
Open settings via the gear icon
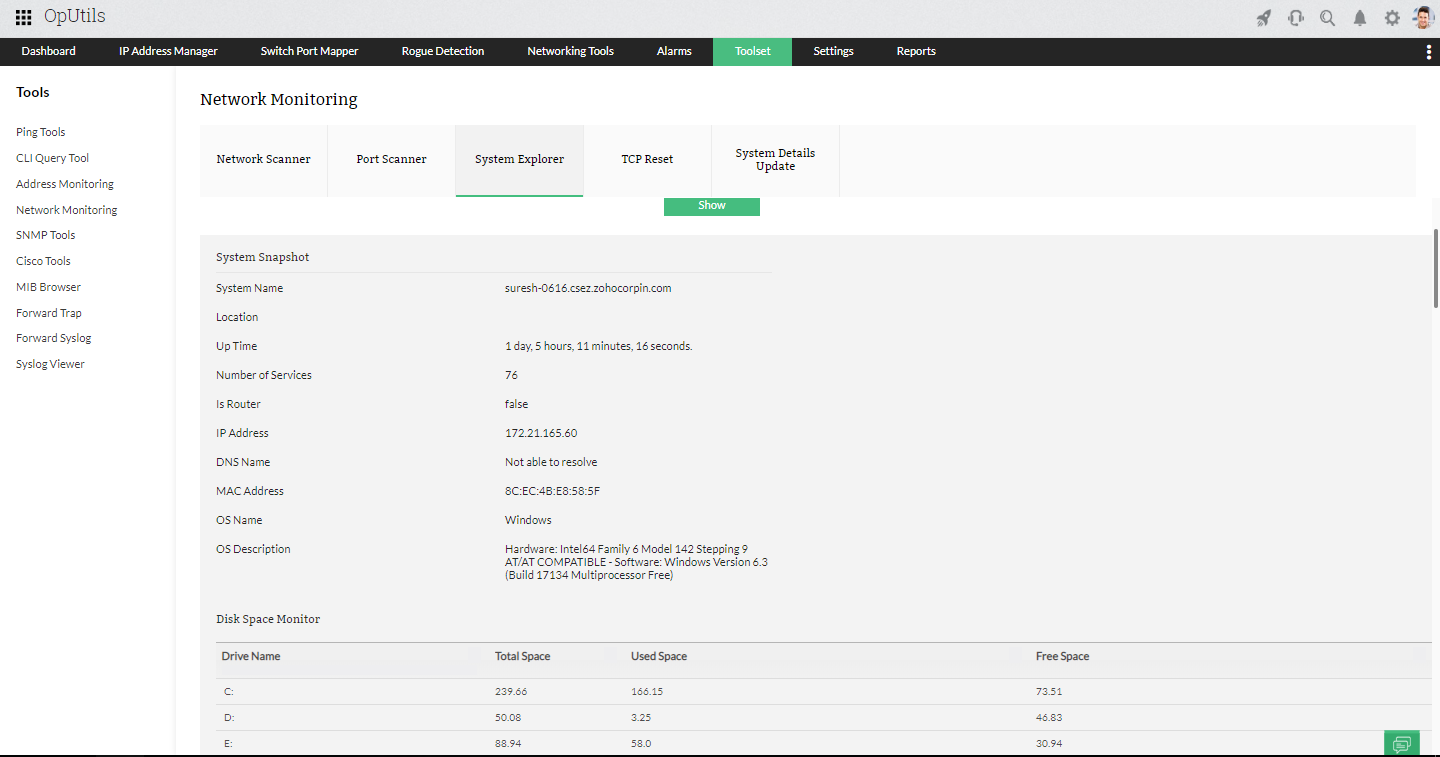(x=1391, y=17)
